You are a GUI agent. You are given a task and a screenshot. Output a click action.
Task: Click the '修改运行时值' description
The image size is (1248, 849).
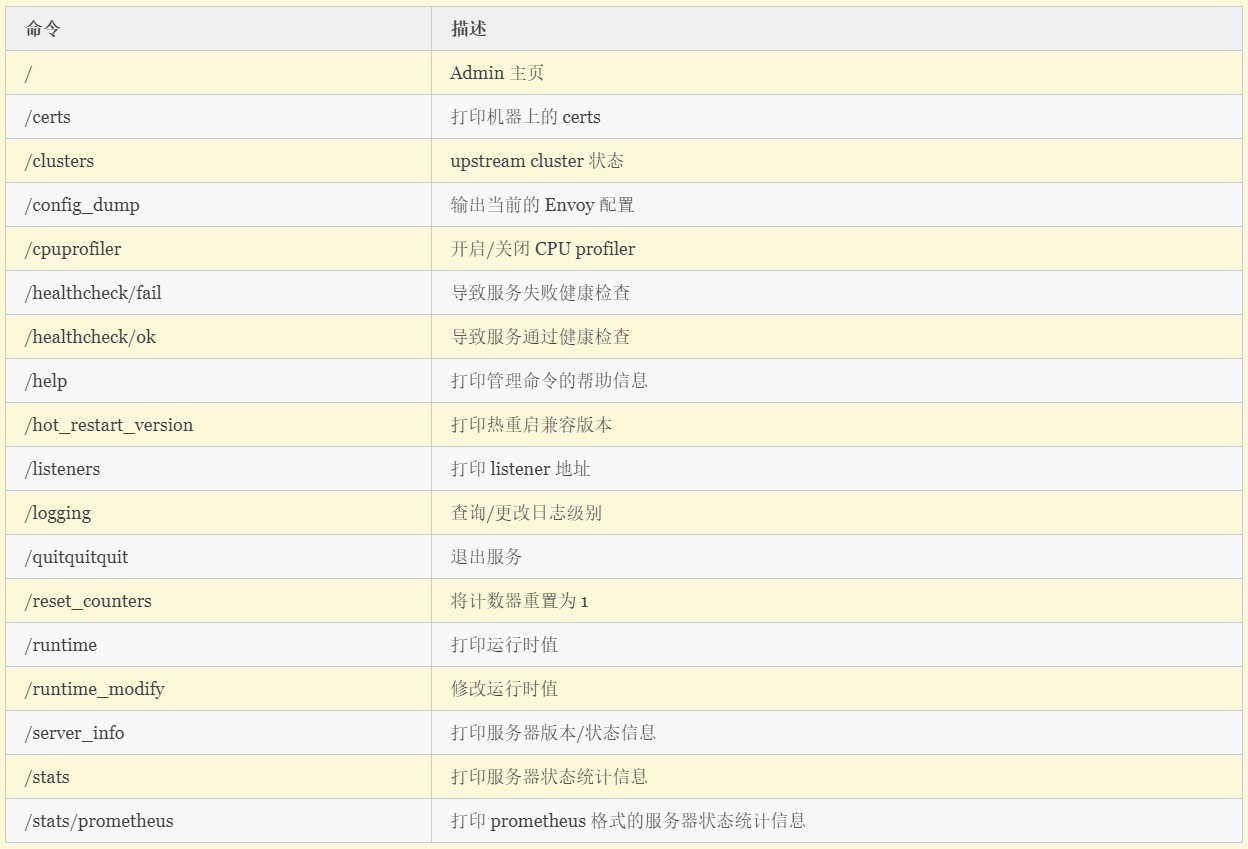[x=504, y=689]
